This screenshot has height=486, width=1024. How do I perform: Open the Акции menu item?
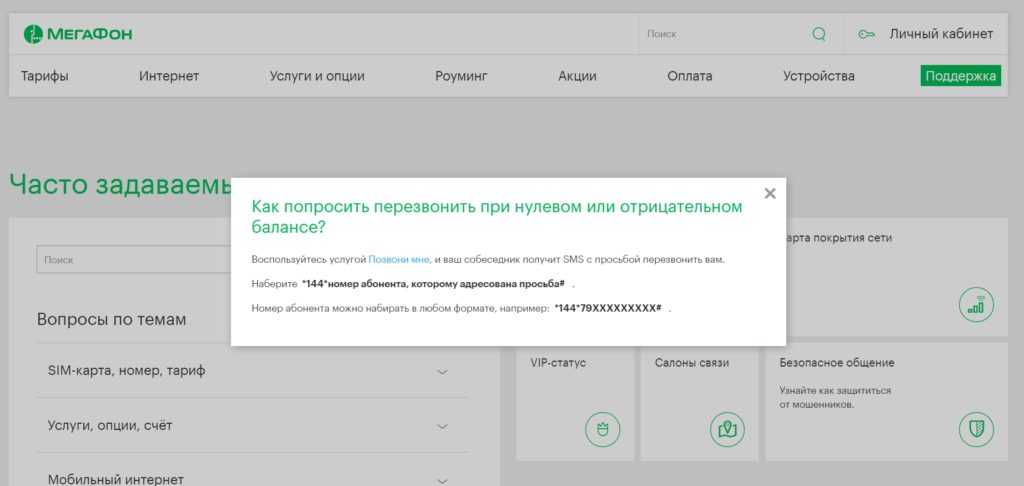point(577,76)
